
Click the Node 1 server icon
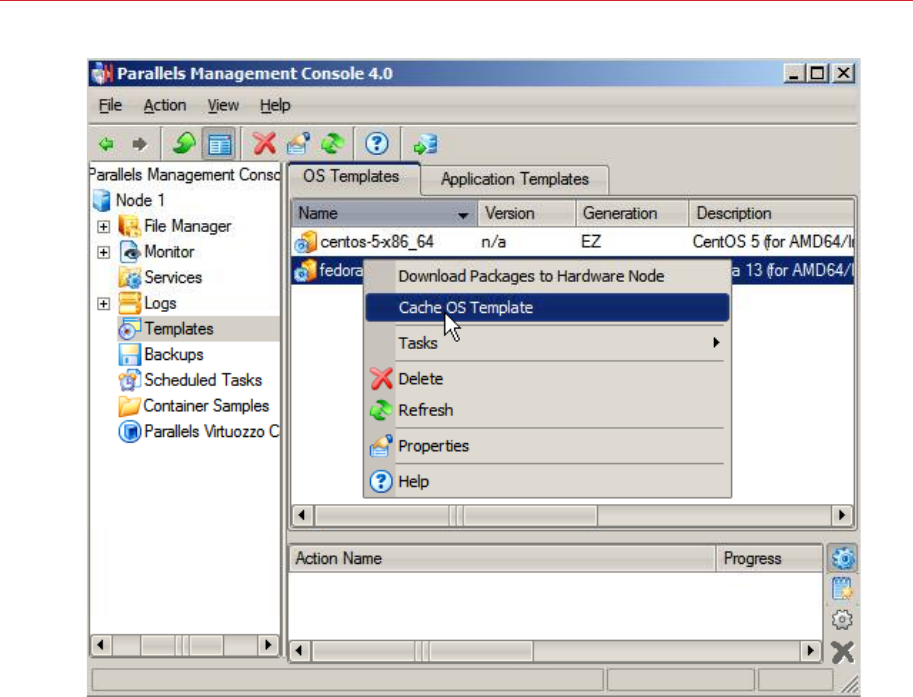pos(102,200)
